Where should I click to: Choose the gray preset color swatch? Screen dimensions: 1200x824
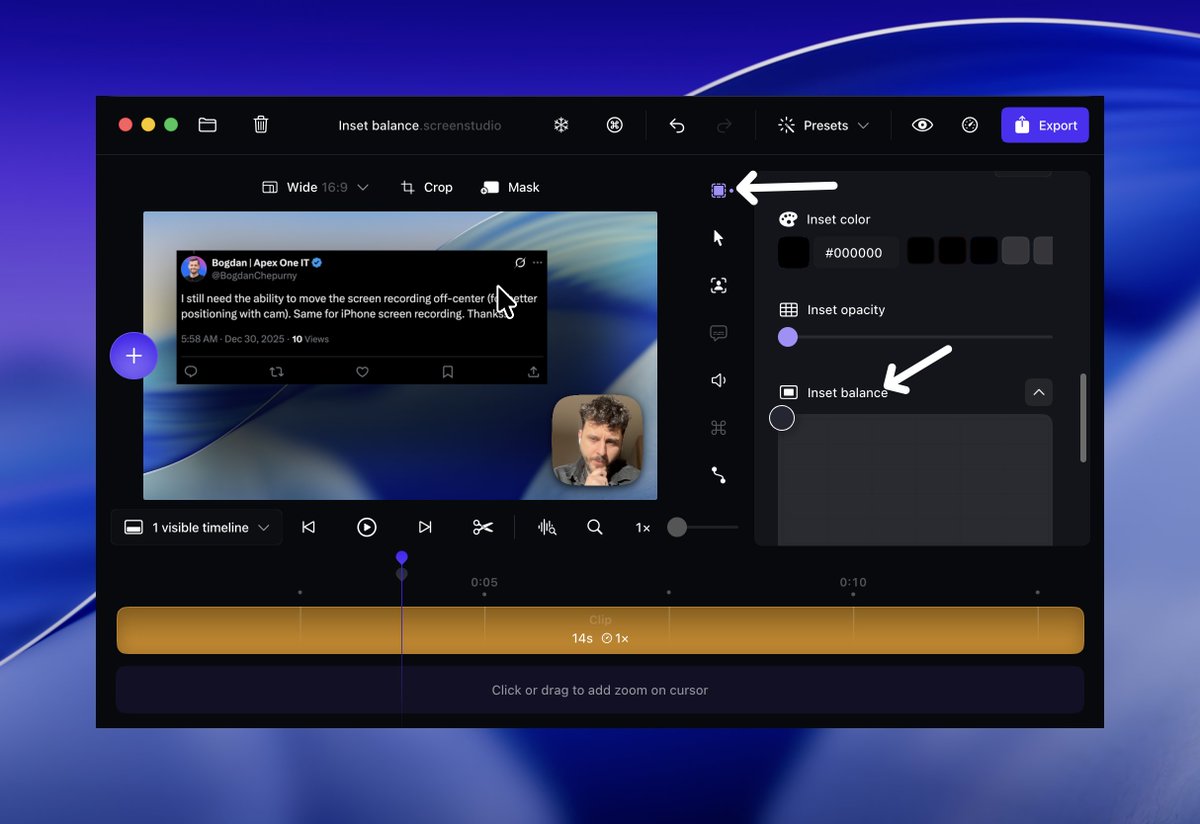point(1015,251)
